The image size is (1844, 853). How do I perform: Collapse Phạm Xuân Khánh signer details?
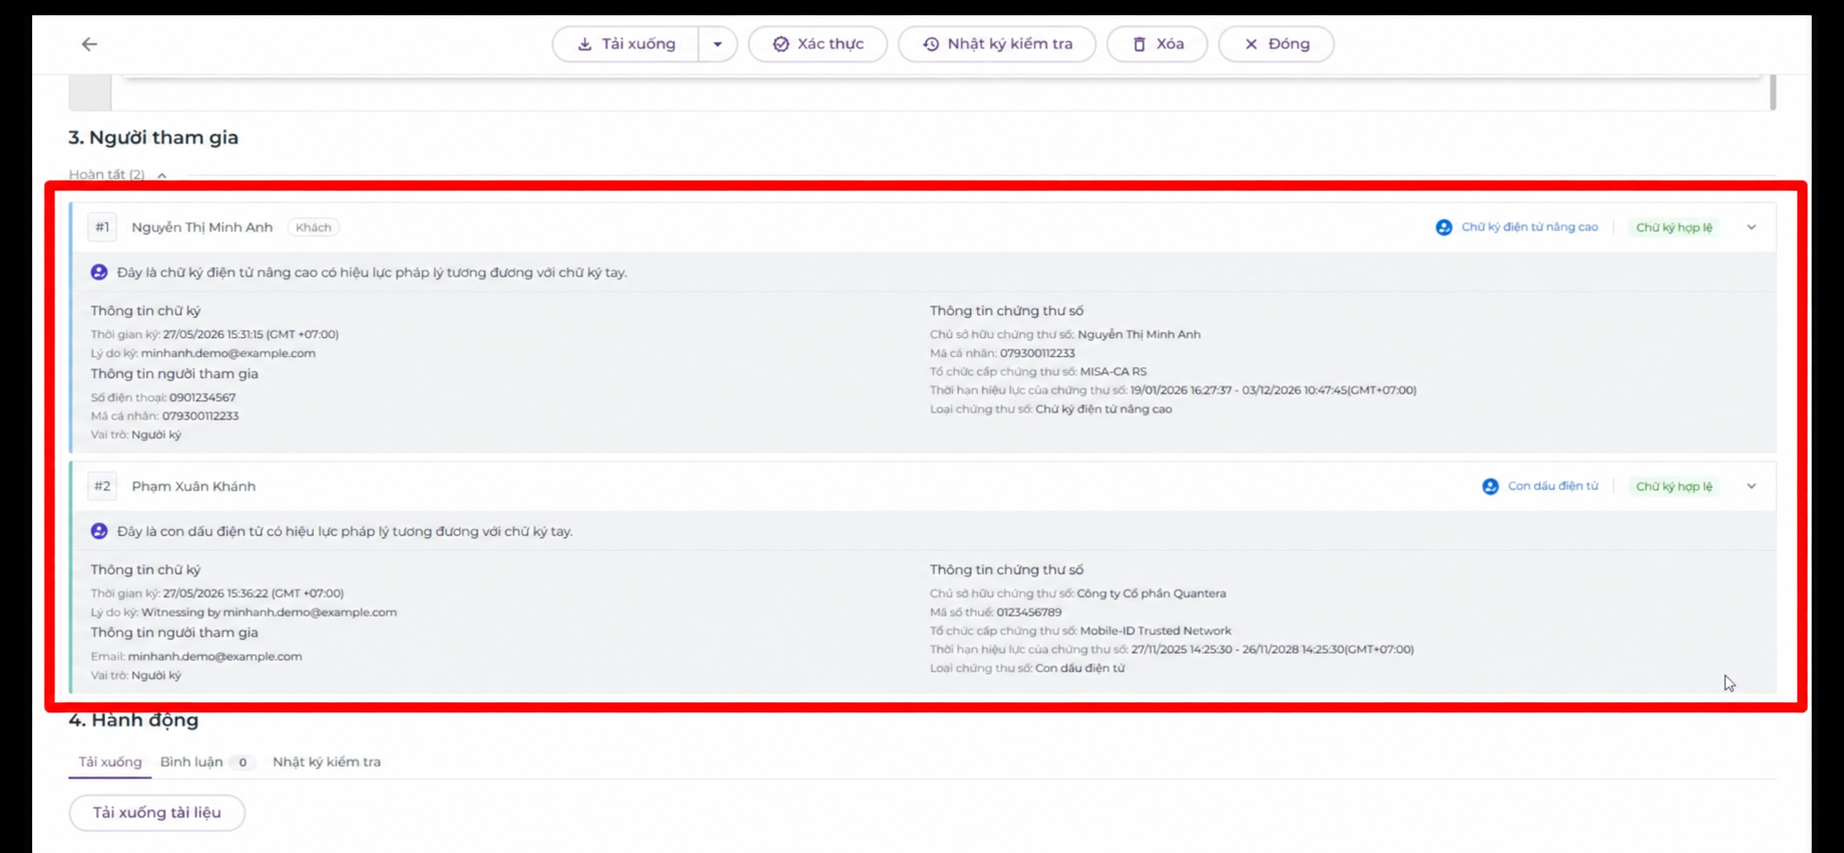[1751, 486]
